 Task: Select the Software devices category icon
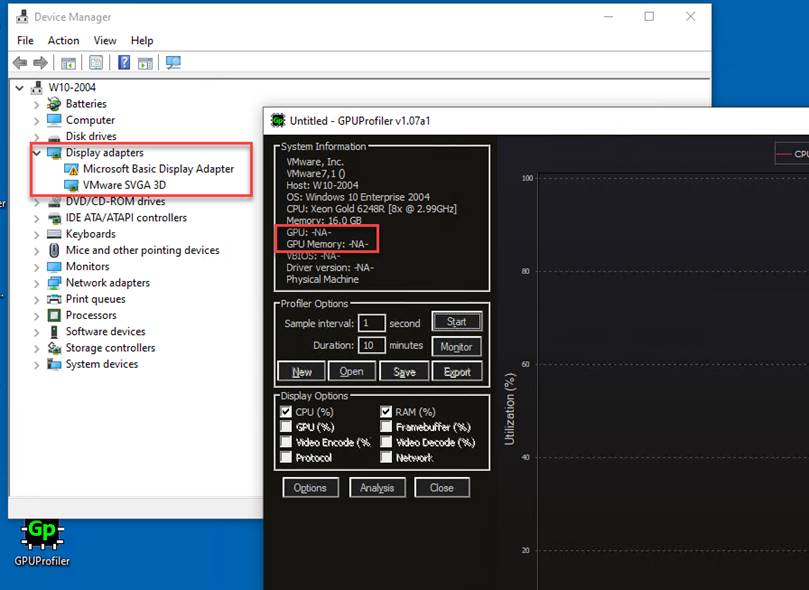click(x=54, y=332)
